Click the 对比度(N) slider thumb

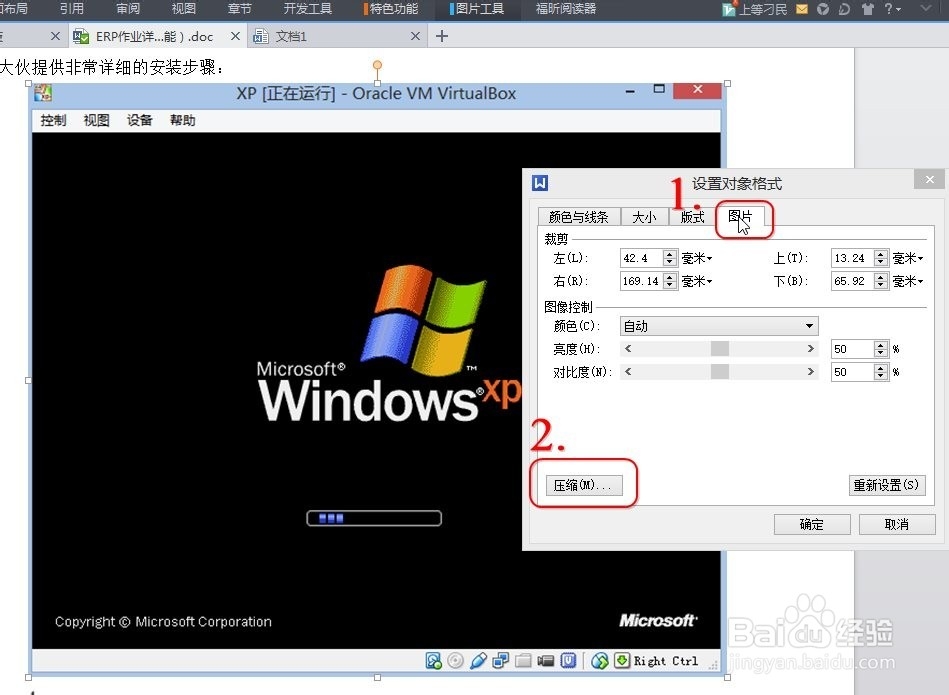[x=720, y=371]
